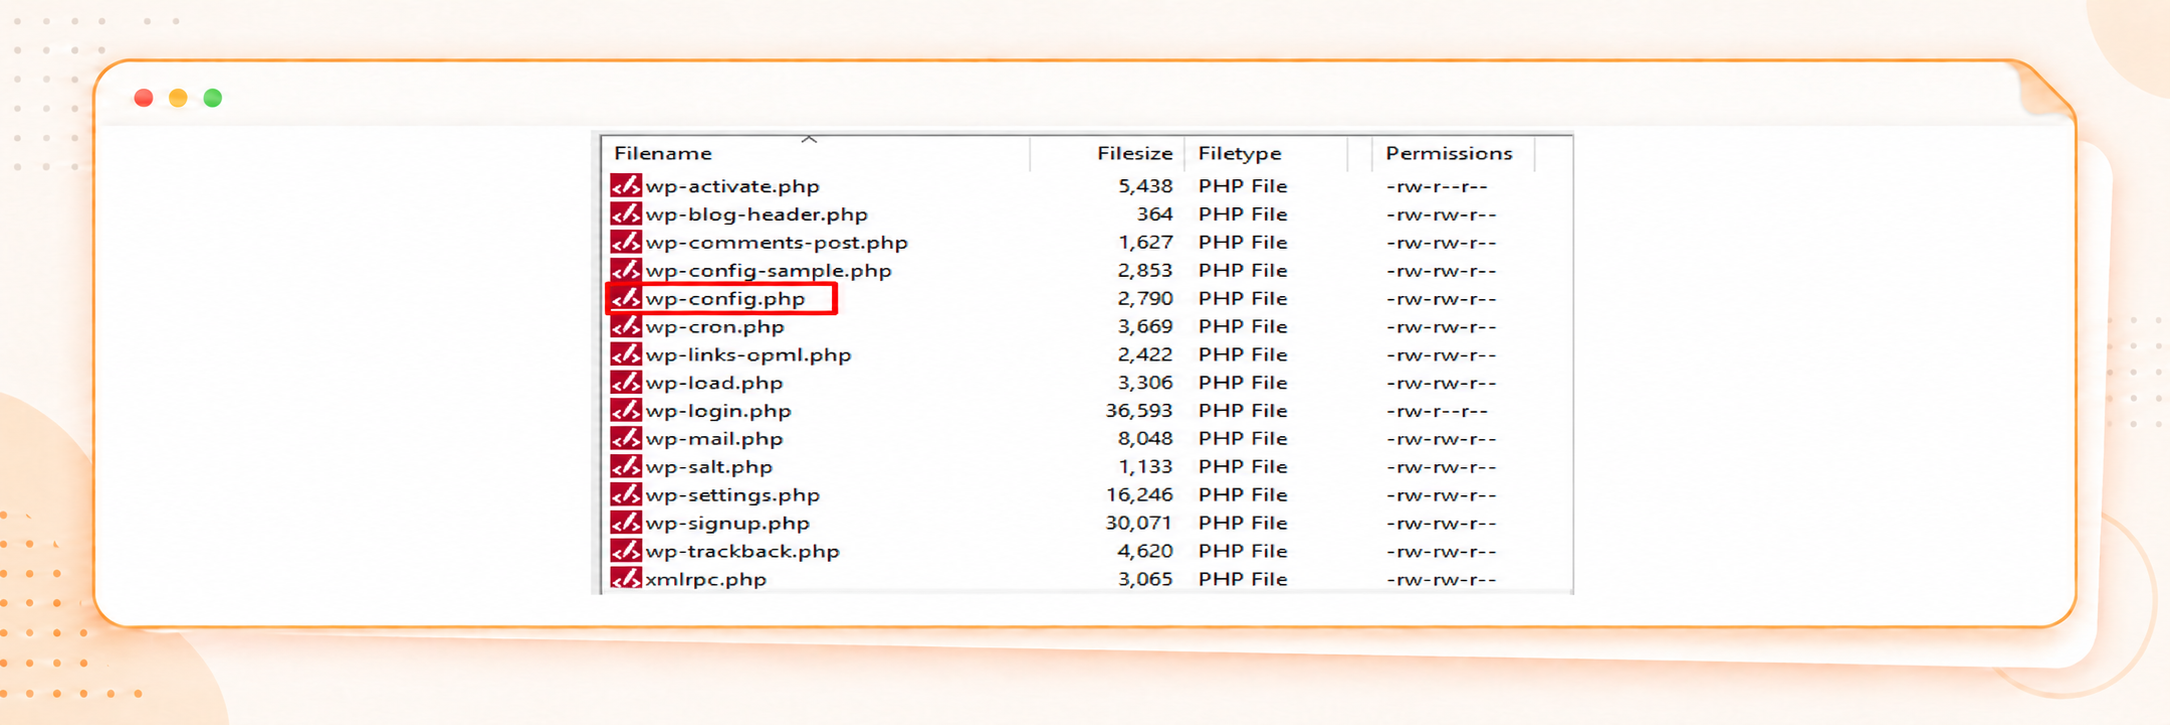Click the wp-trackback.php file icon

tap(626, 550)
